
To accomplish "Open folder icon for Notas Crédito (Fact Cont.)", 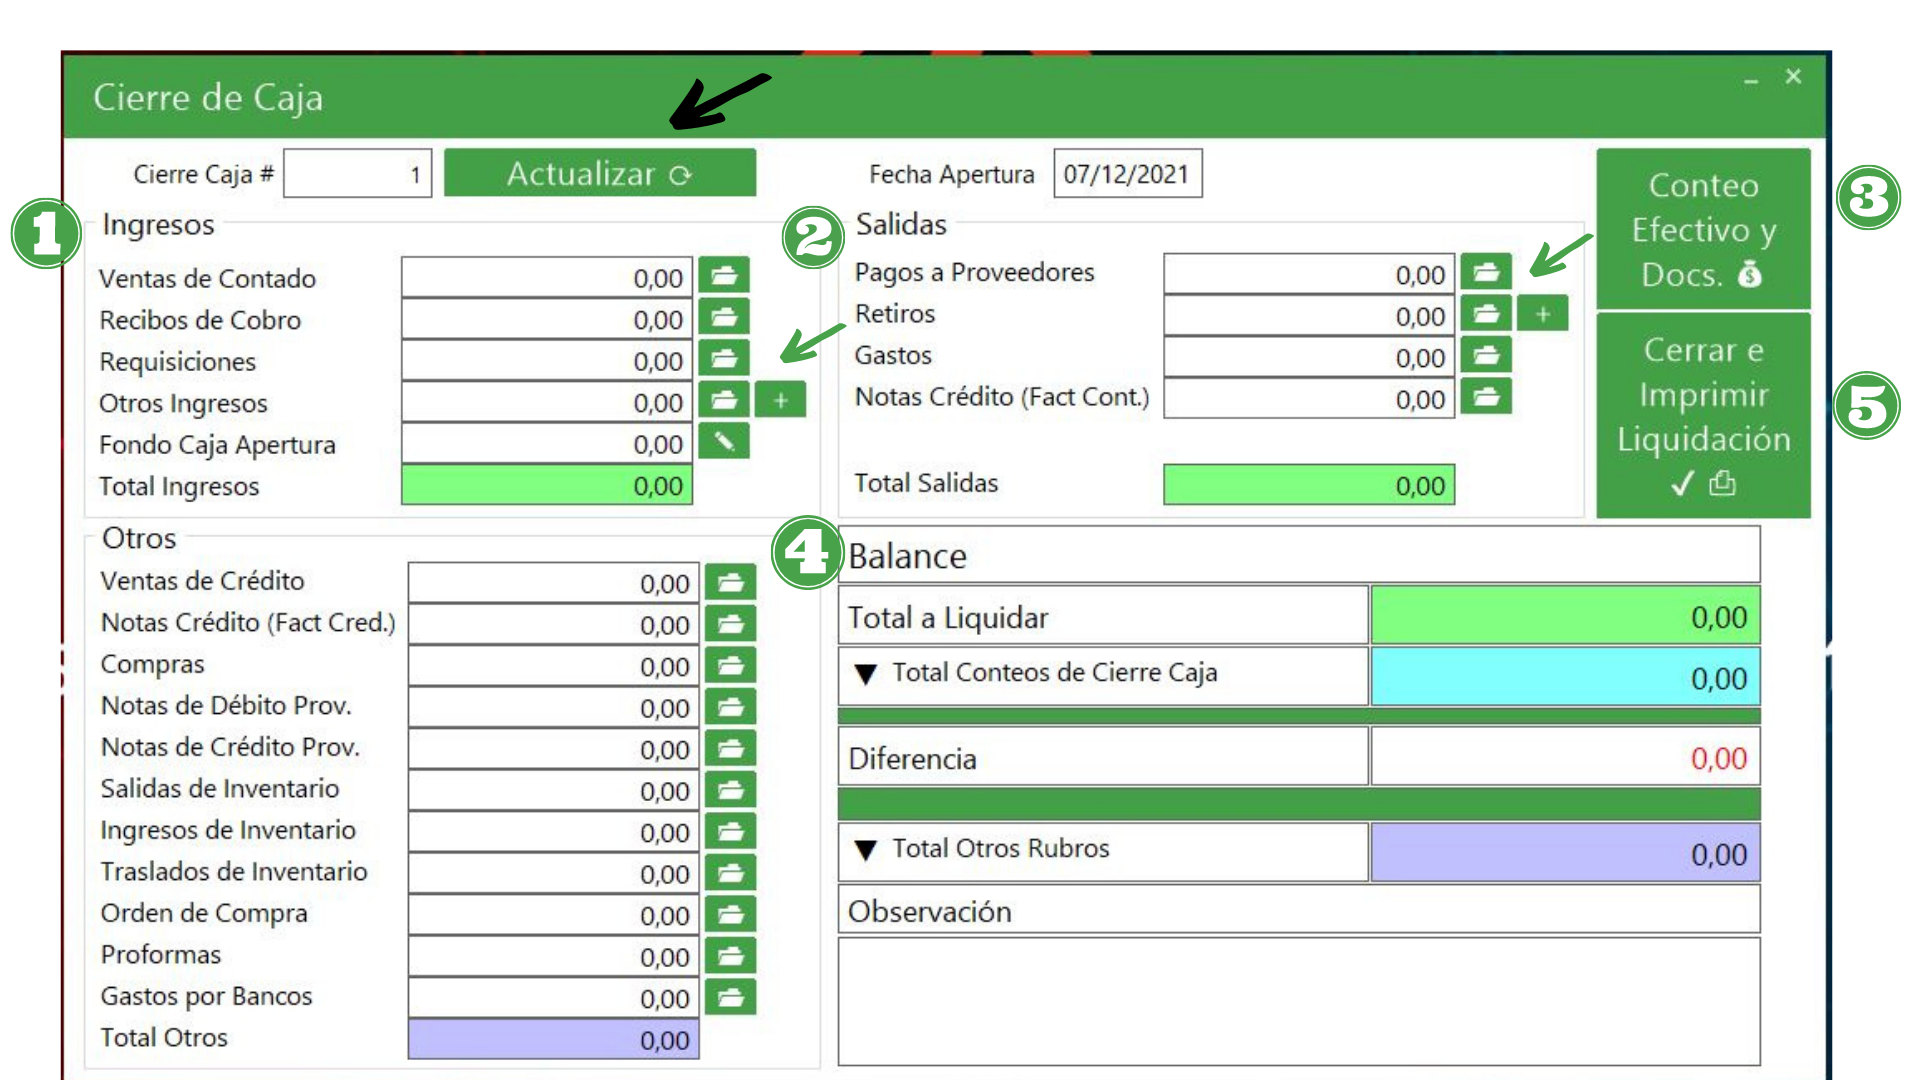I will click(1486, 396).
